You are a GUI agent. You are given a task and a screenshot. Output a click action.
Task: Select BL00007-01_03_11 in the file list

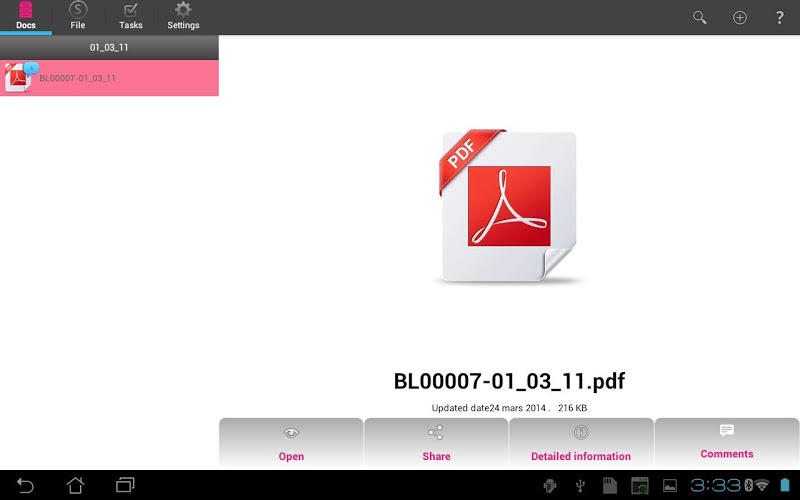[x=109, y=78]
